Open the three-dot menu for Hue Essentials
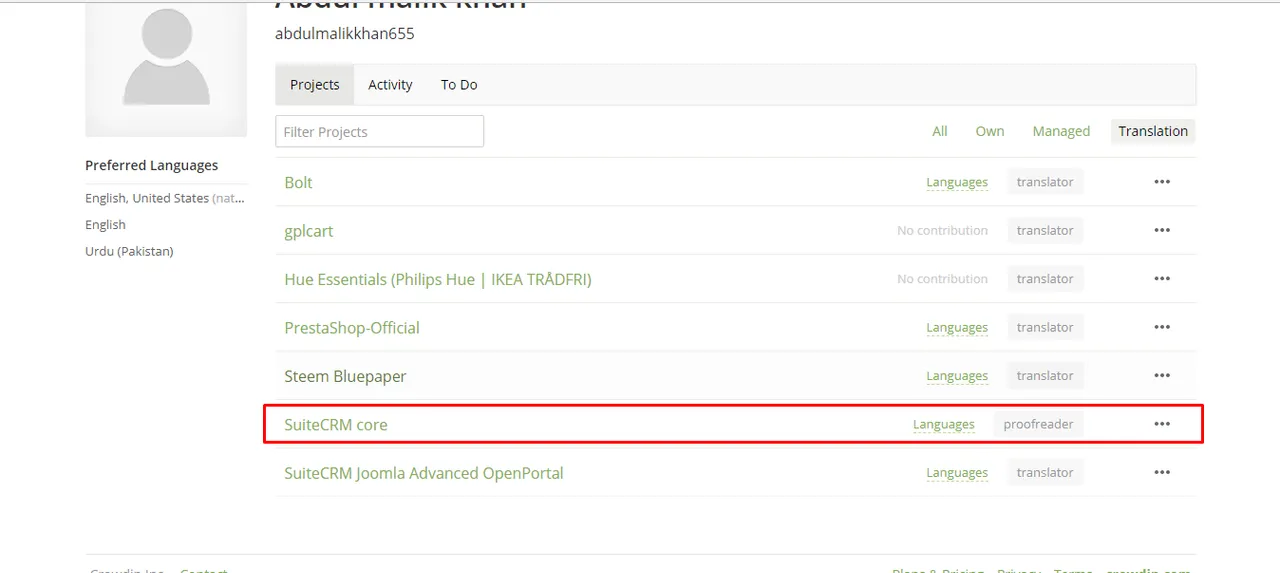The height and width of the screenshot is (573, 1280). coord(1162,279)
